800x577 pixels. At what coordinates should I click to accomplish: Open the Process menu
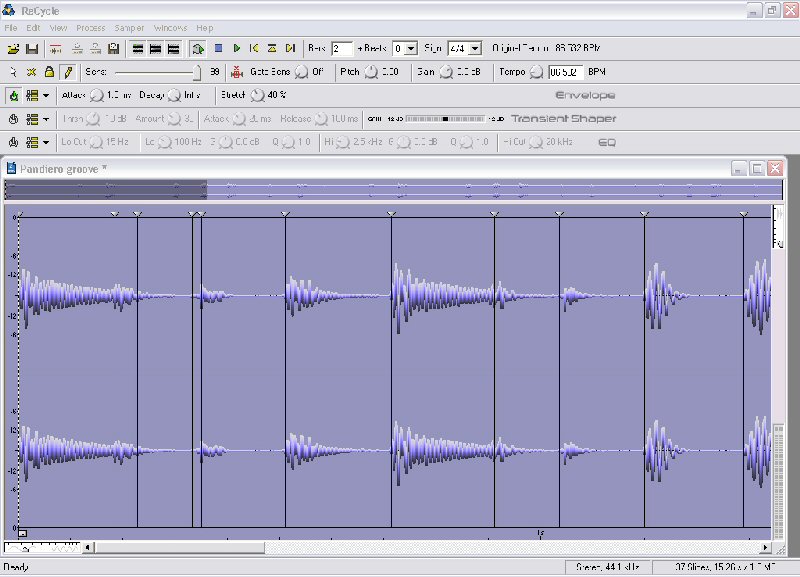point(90,28)
